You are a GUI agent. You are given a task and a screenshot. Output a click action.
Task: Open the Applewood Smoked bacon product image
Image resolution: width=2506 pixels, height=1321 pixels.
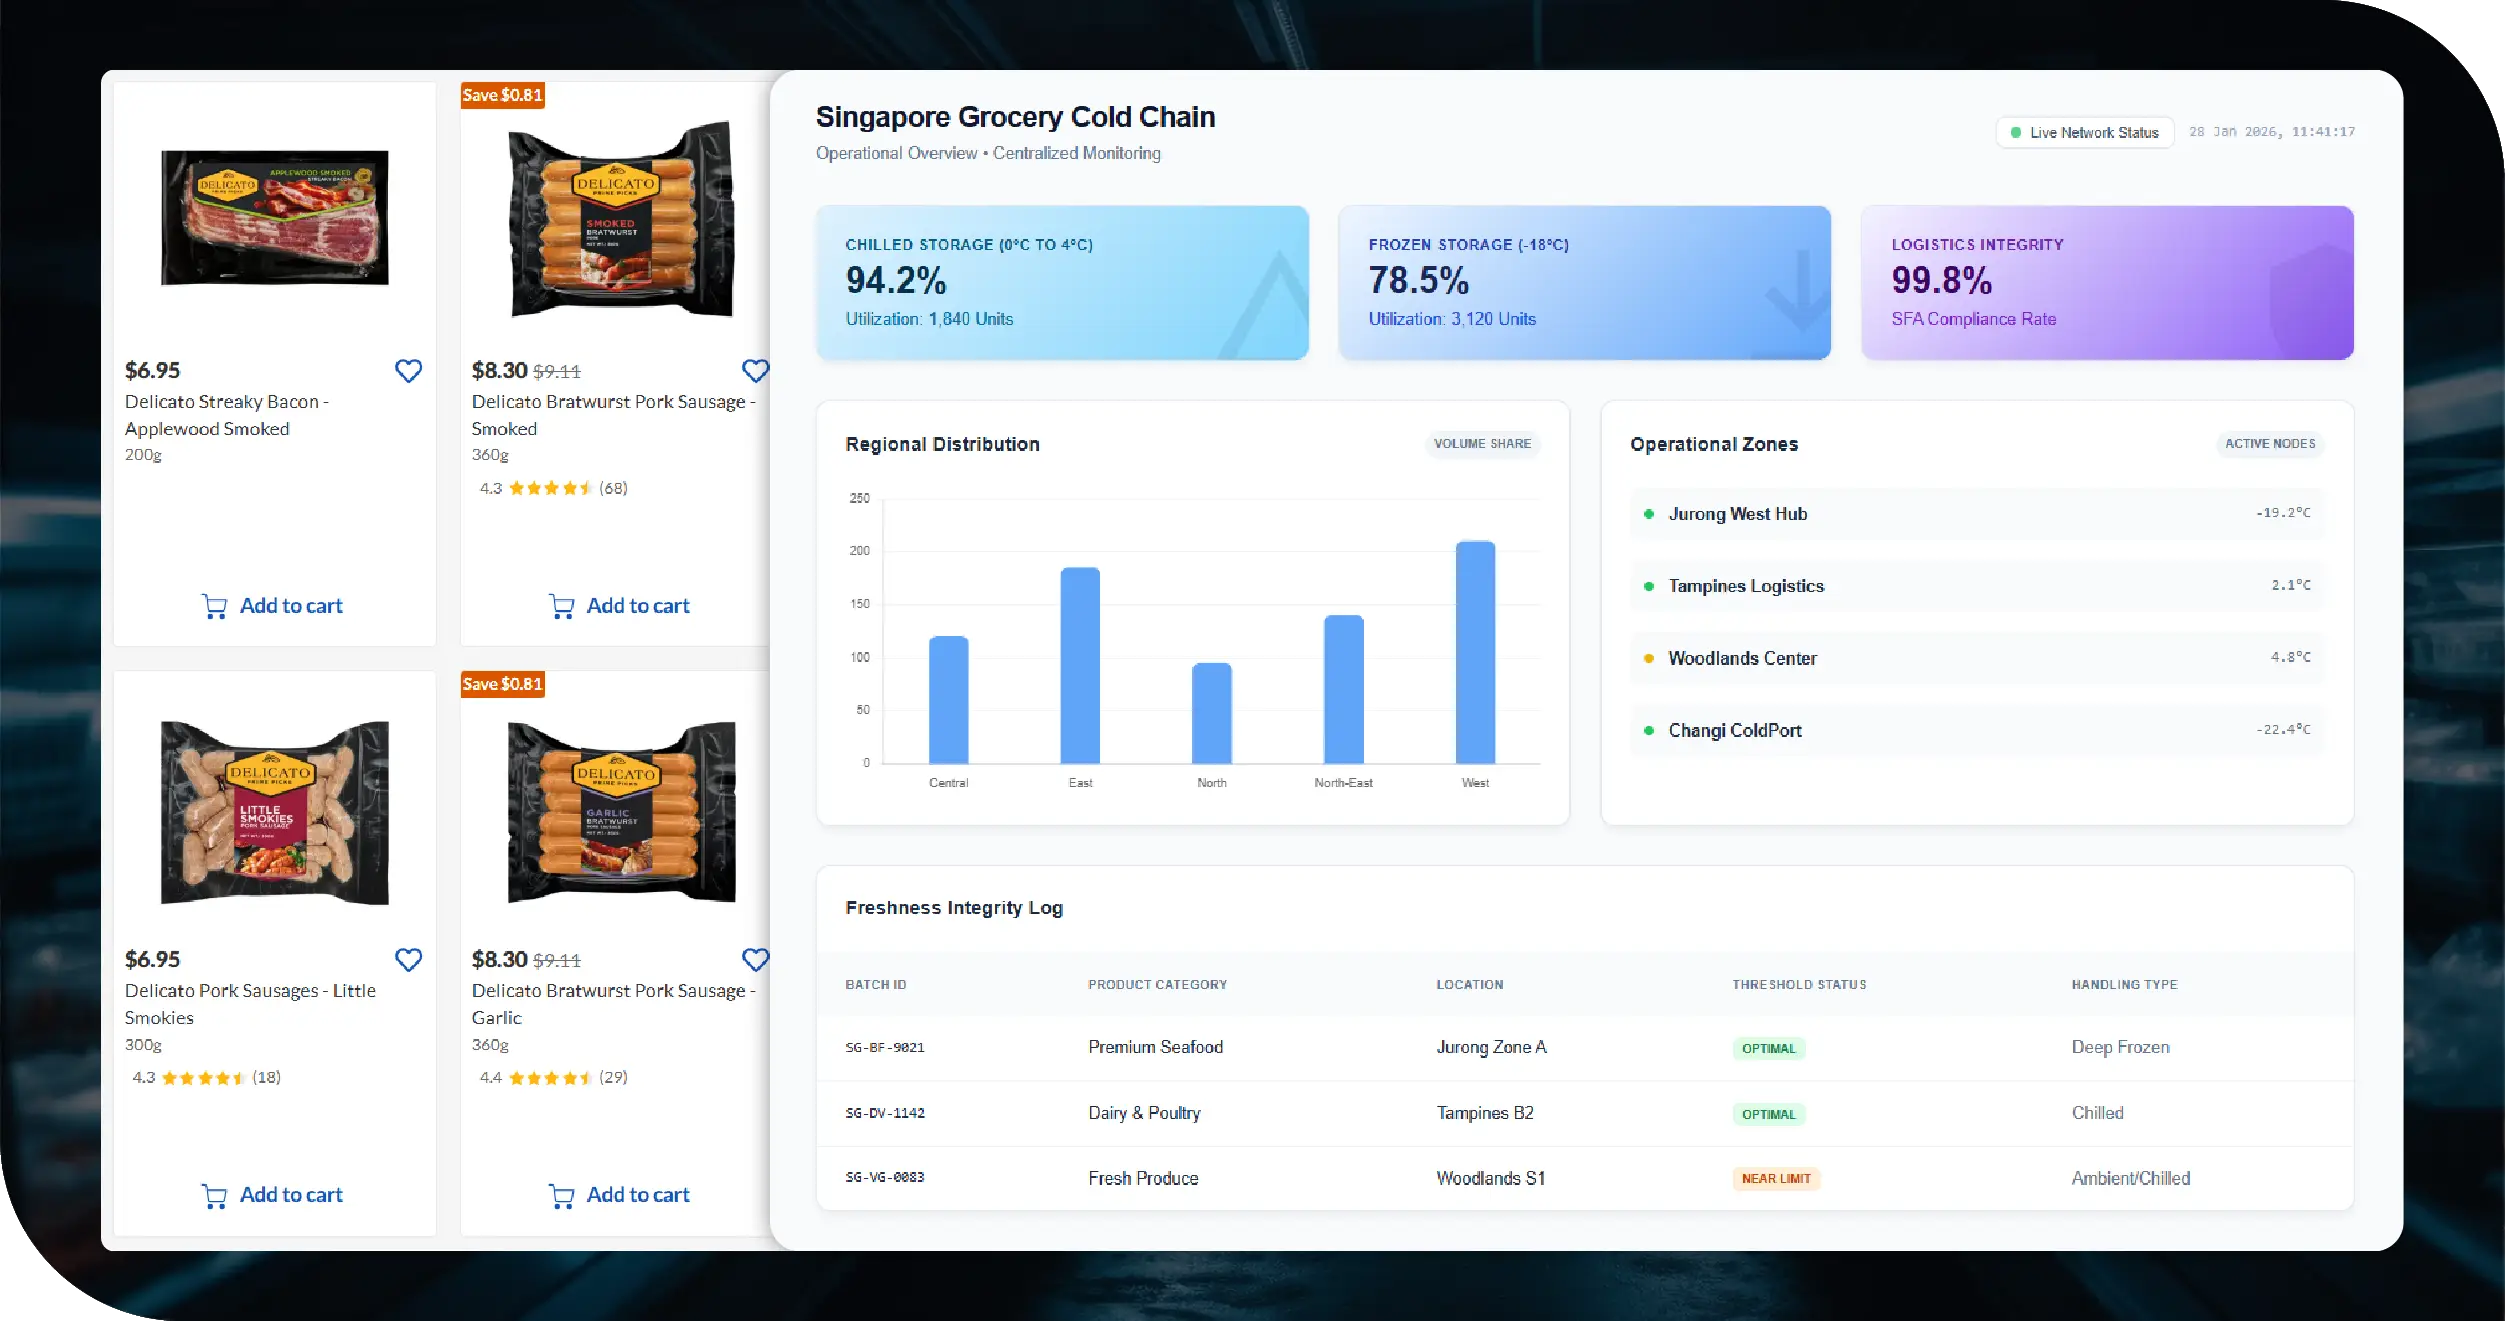coord(275,218)
